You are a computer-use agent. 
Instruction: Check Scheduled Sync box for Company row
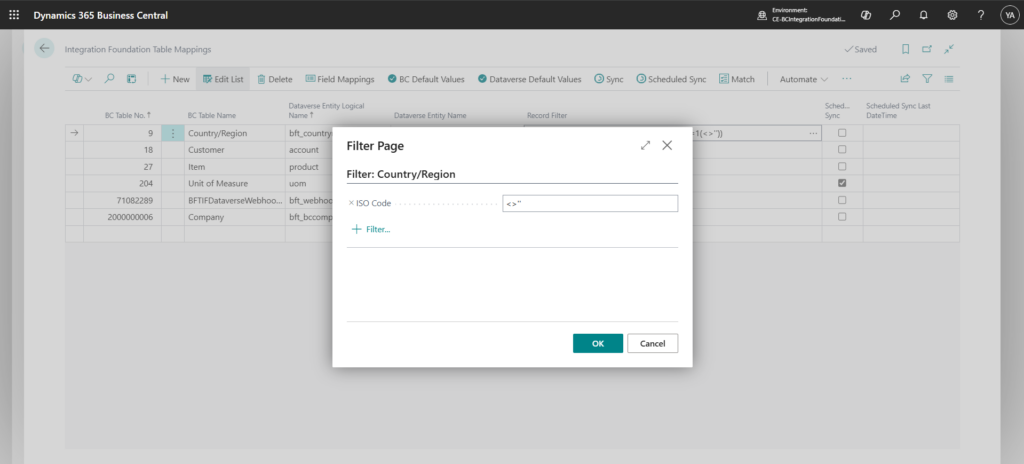[842, 216]
